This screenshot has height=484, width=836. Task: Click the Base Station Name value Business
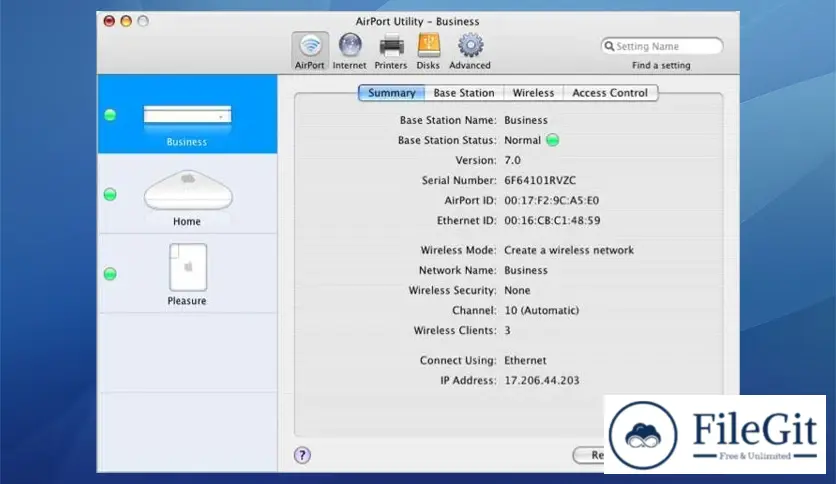click(x=526, y=120)
